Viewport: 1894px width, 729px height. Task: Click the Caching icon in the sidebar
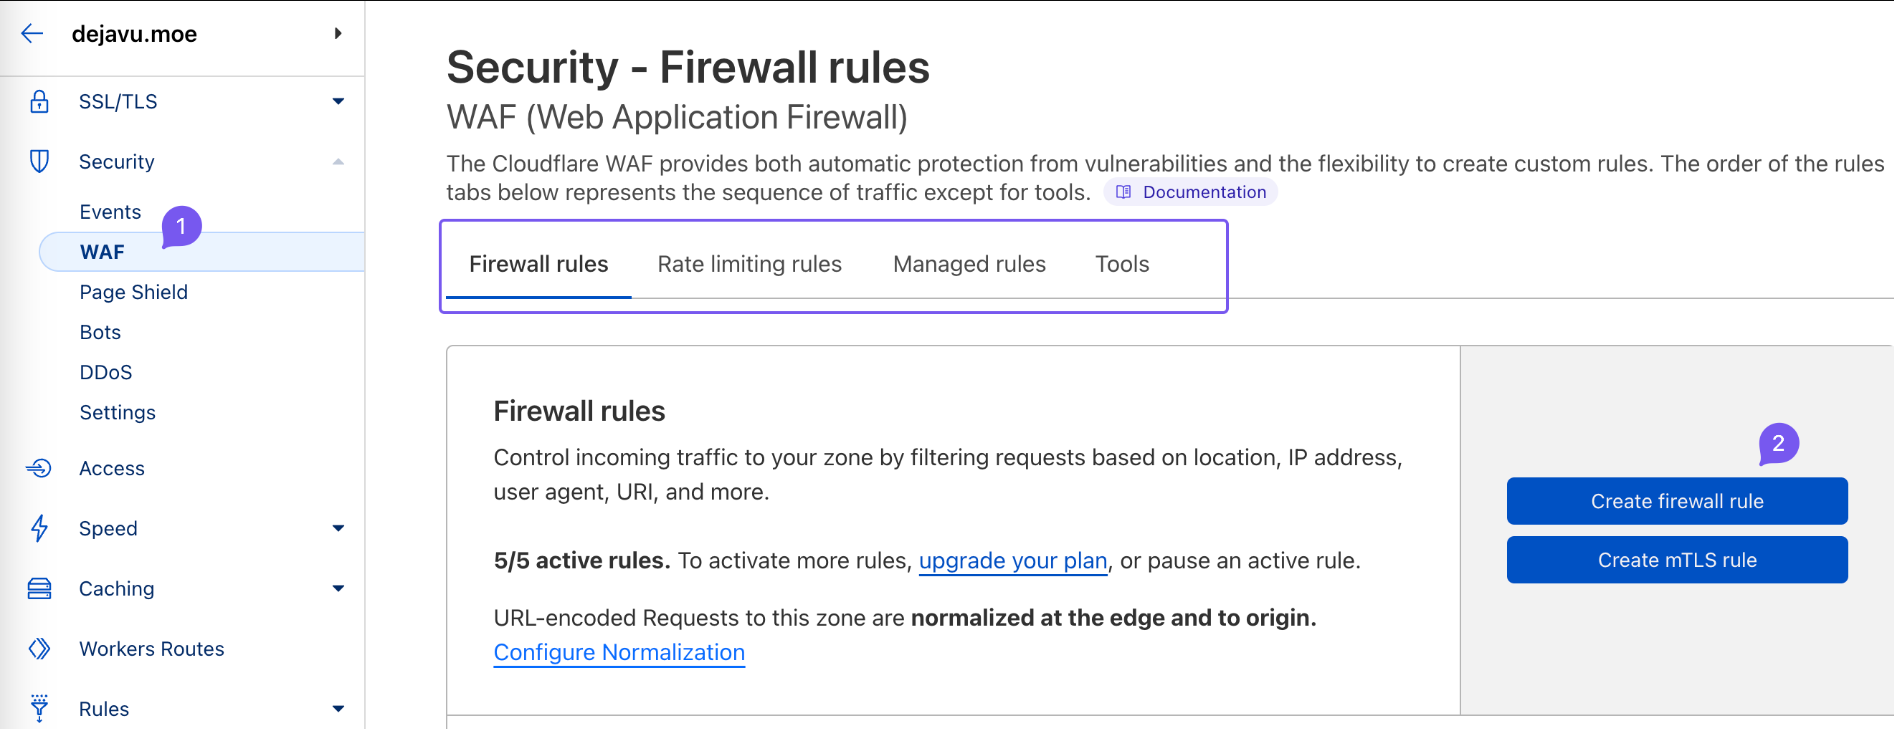[39, 589]
